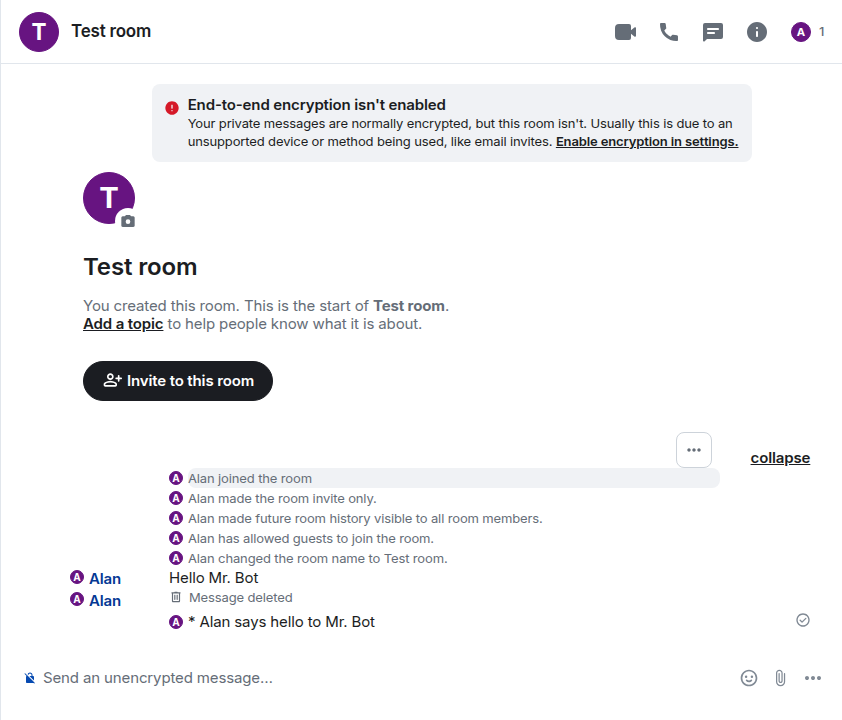Image resolution: width=842 pixels, height=720 pixels.
Task: Enable encryption in settings link
Action: point(647,142)
